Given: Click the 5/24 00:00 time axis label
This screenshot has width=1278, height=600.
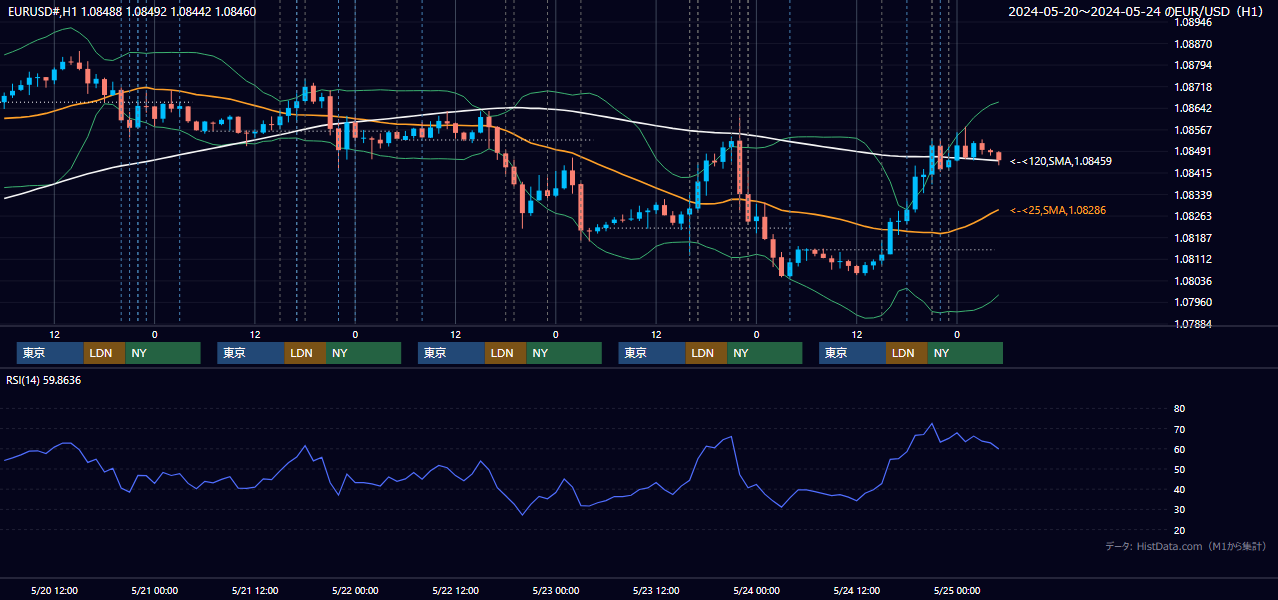Looking at the screenshot, I should pyautogui.click(x=756, y=590).
